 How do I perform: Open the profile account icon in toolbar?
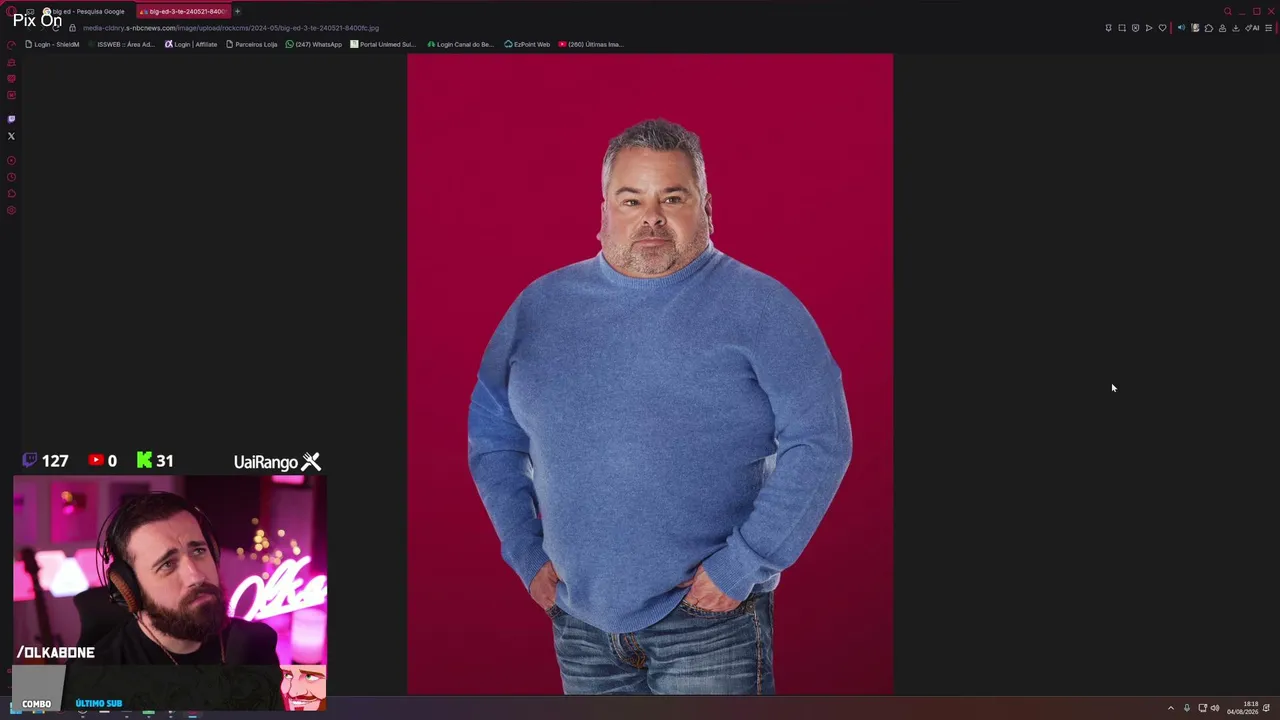pyautogui.click(x=1222, y=28)
